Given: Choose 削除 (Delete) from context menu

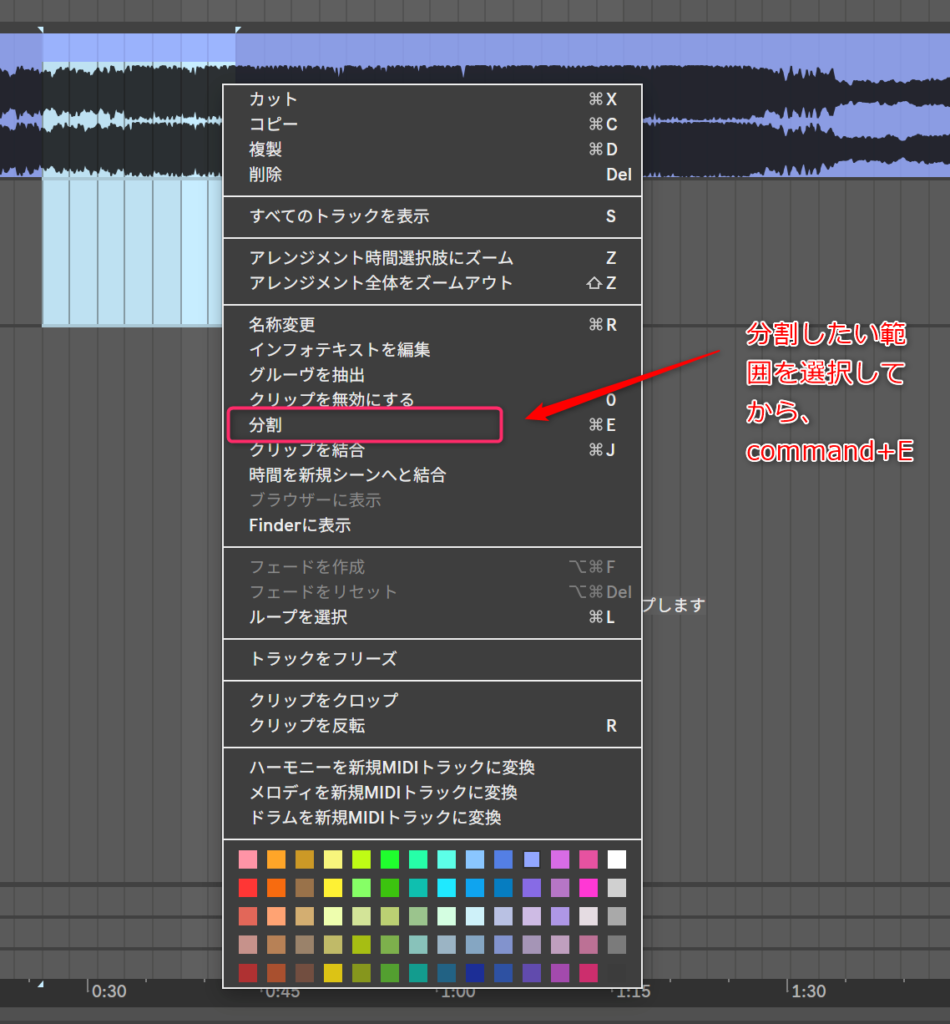Looking at the screenshot, I should coord(265,174).
